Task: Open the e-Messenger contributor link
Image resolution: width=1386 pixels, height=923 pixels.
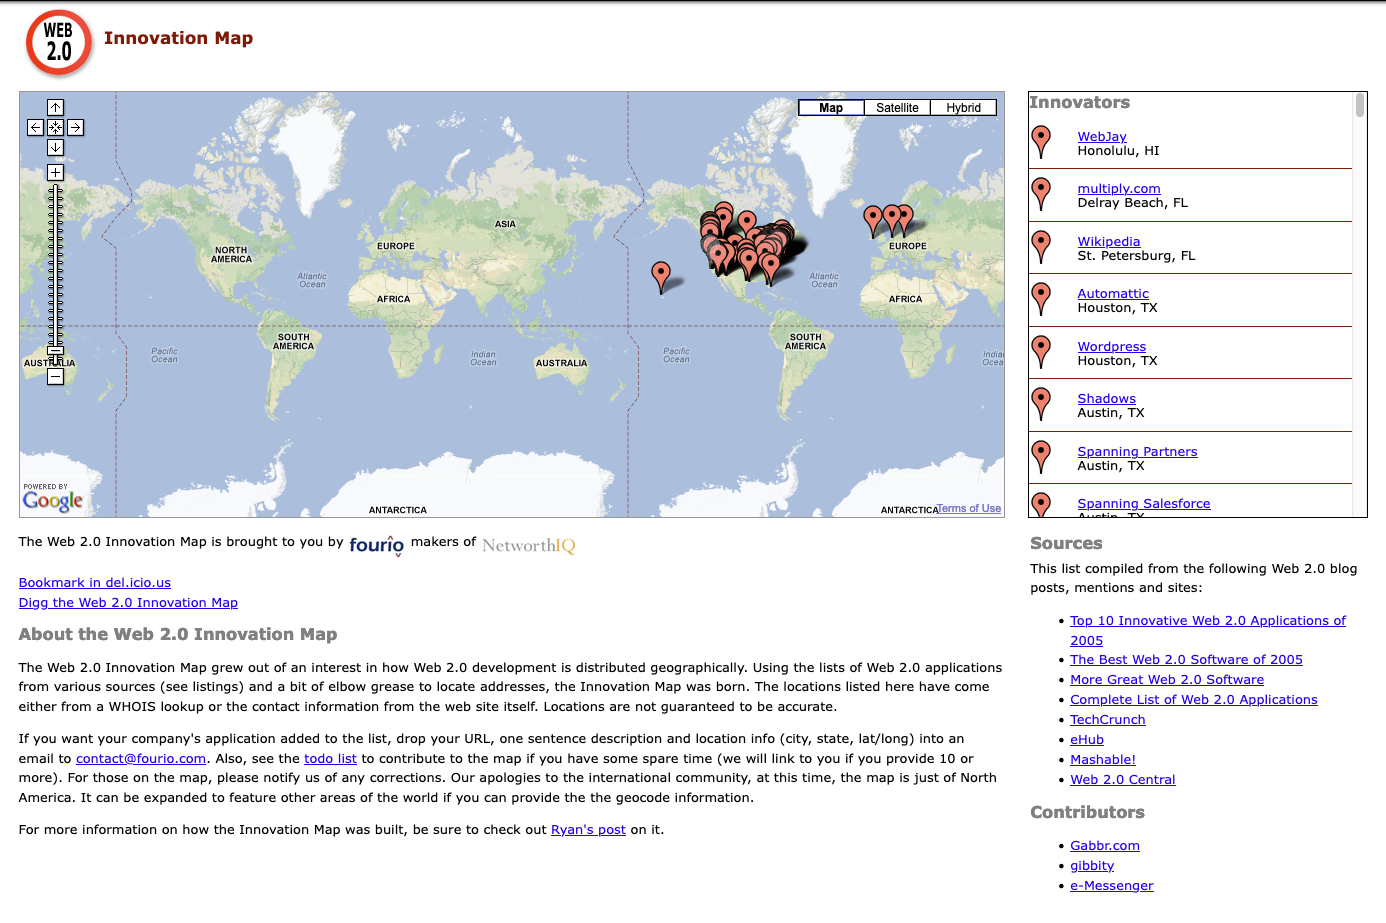Action: (x=1112, y=886)
